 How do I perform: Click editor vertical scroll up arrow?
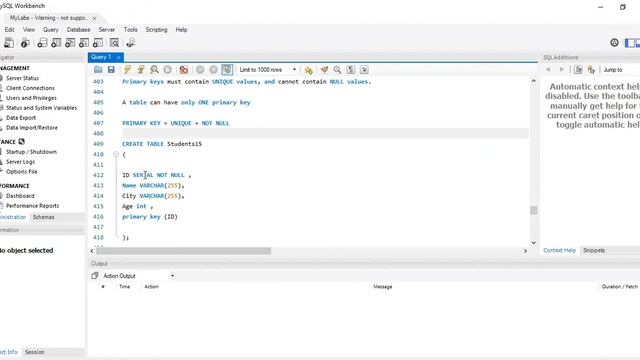(533, 81)
